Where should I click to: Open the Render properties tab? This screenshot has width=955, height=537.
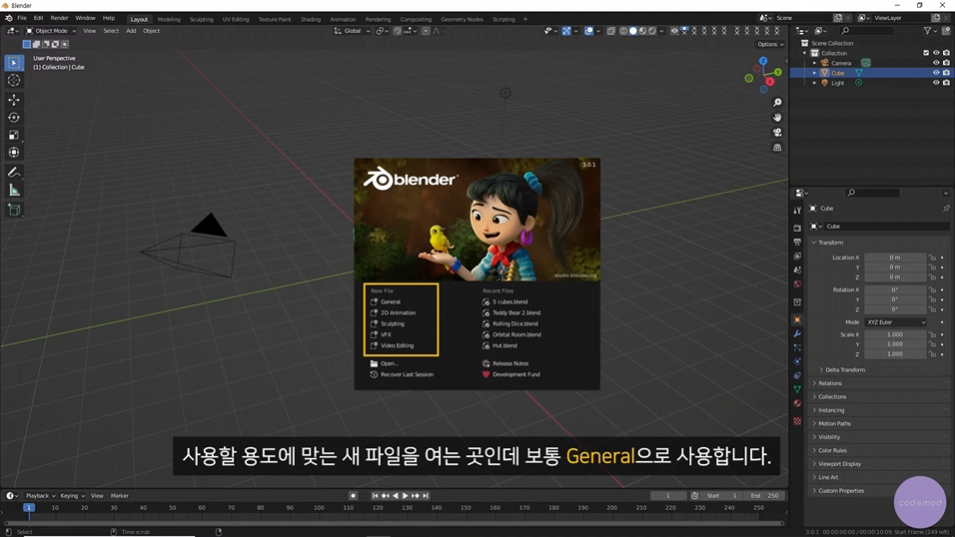(x=797, y=228)
